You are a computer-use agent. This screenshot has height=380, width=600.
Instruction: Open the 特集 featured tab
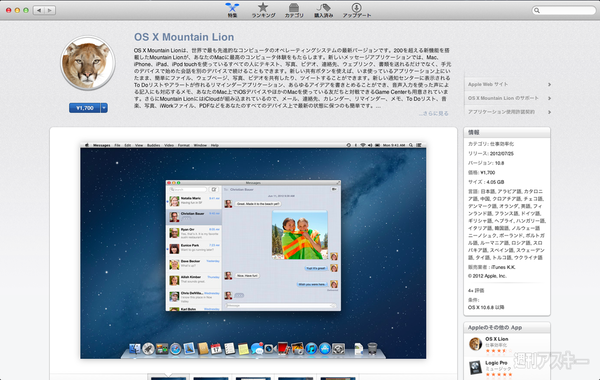232,10
